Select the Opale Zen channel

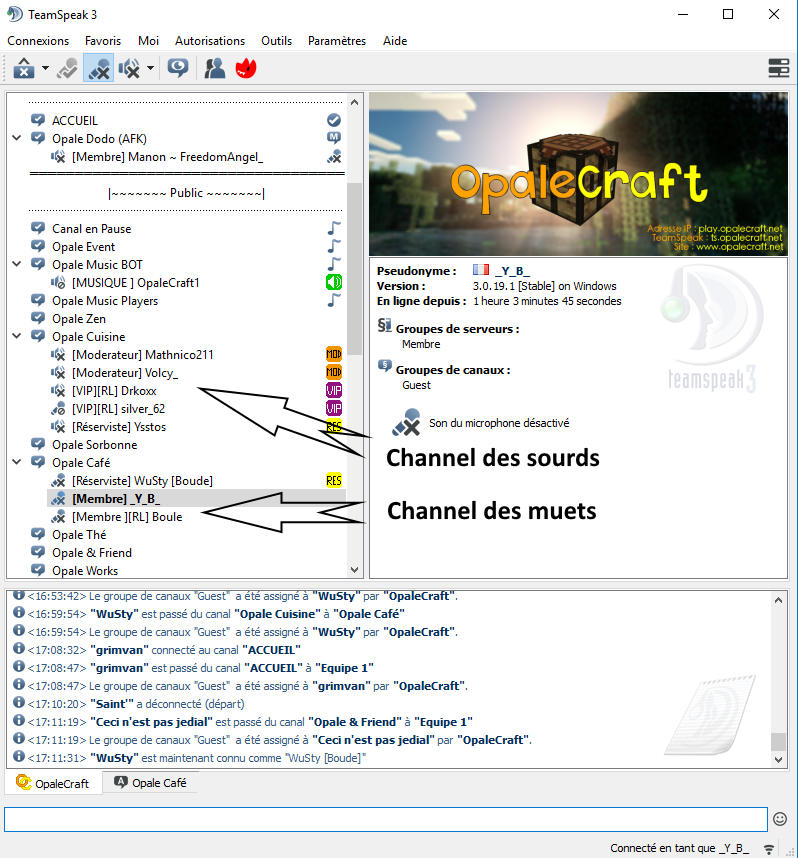pos(79,319)
